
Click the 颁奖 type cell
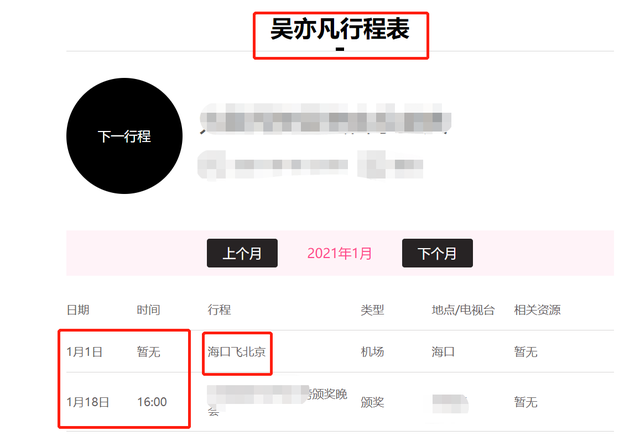[x=372, y=403]
